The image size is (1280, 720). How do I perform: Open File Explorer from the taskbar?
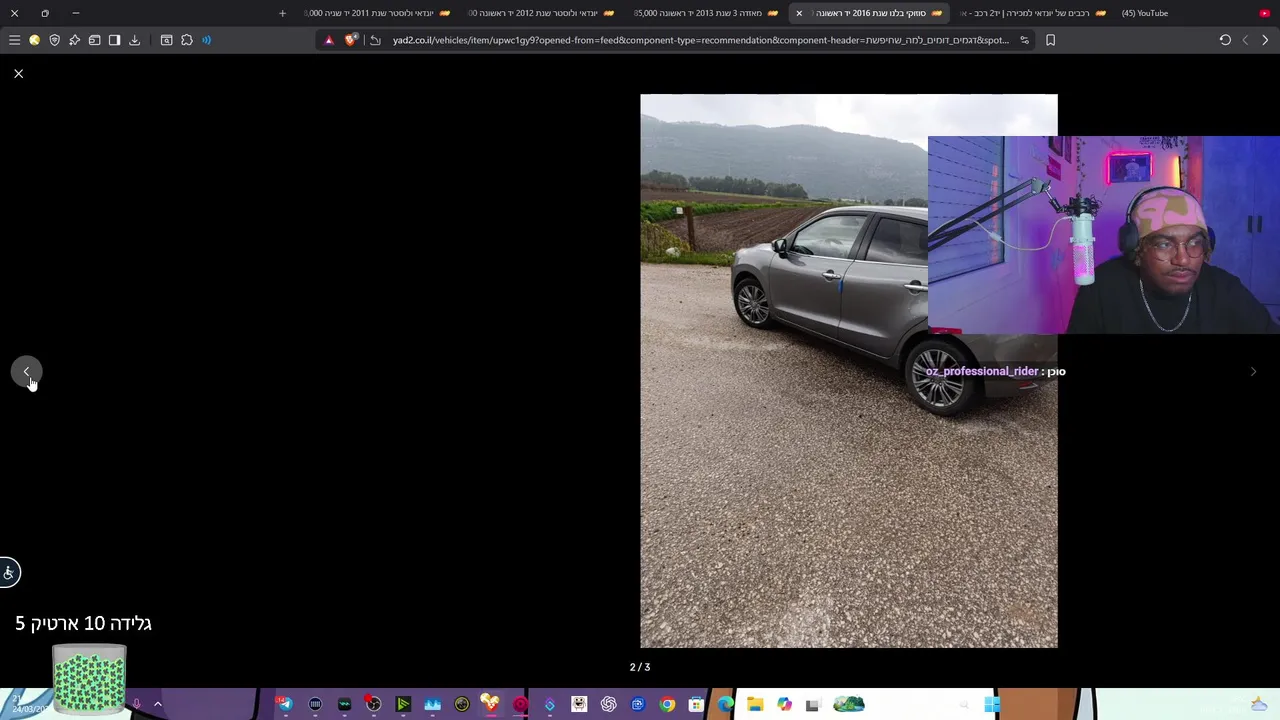click(x=755, y=705)
